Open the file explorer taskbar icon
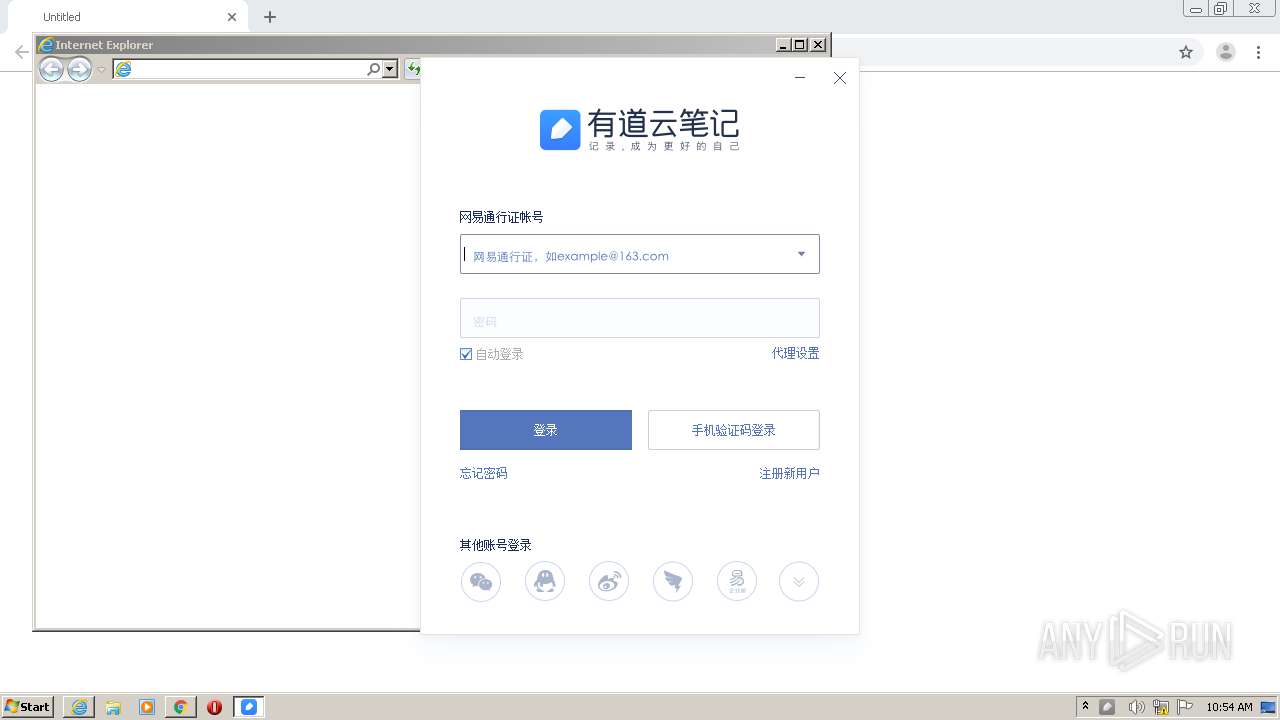The width and height of the screenshot is (1280, 720). coord(113,707)
